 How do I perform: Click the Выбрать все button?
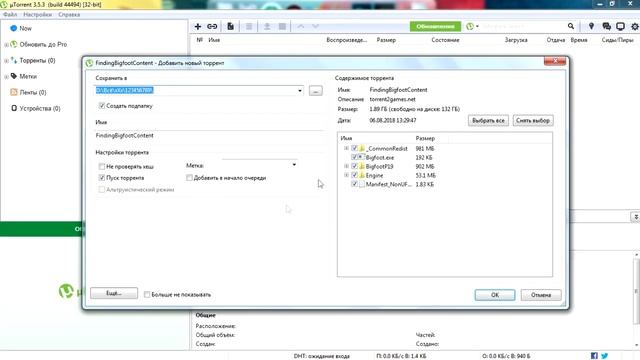click(x=488, y=121)
